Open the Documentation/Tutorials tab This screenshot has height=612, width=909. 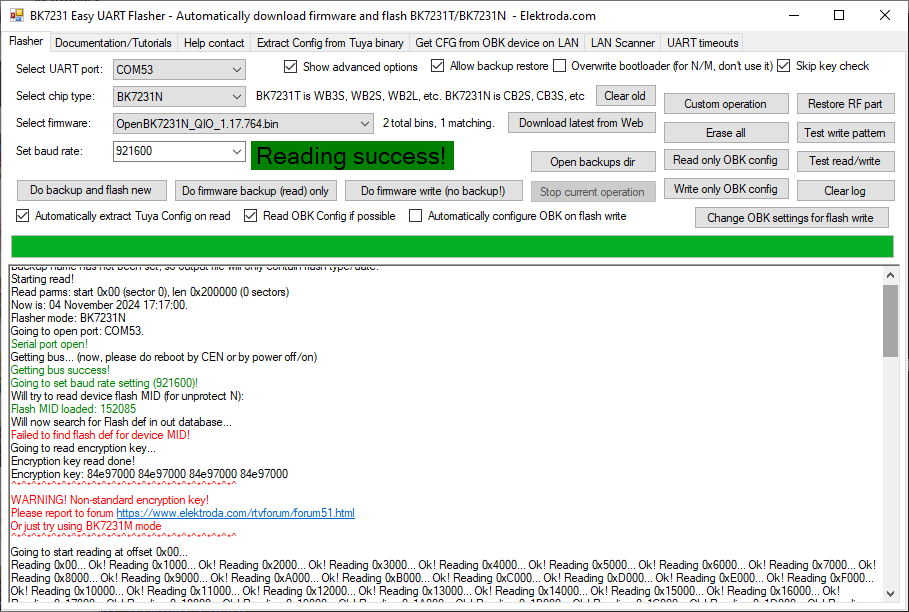pos(113,43)
